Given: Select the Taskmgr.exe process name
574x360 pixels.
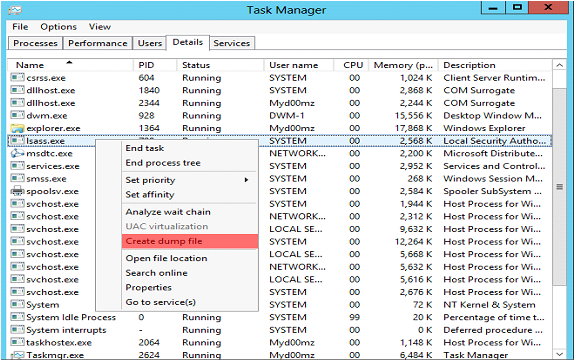Looking at the screenshot, I should pyautogui.click(x=55, y=355).
